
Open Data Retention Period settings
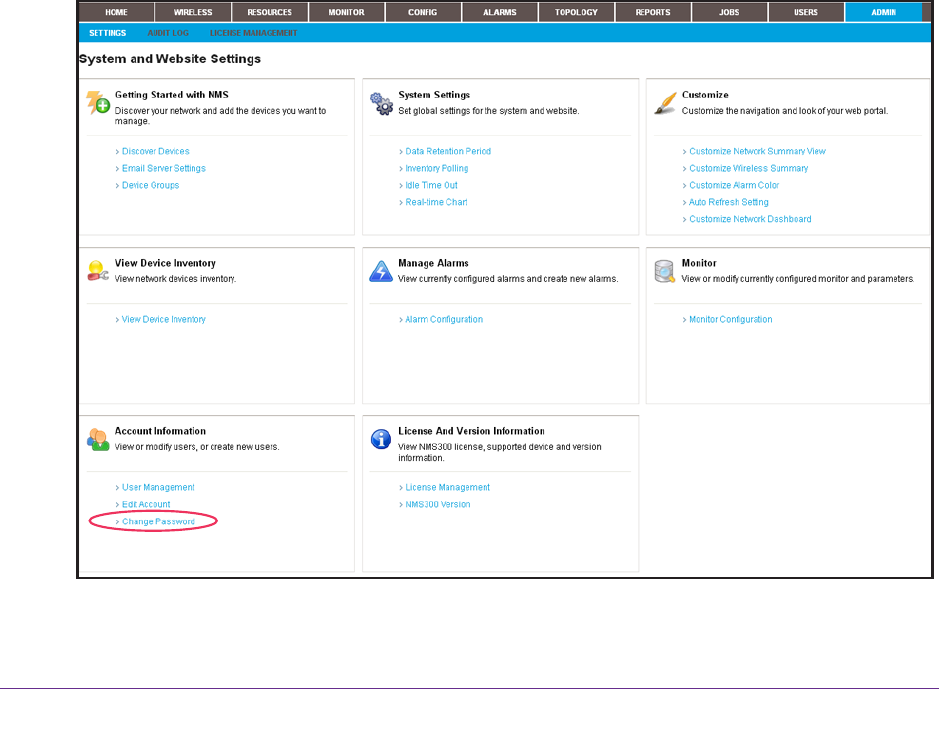[448, 151]
